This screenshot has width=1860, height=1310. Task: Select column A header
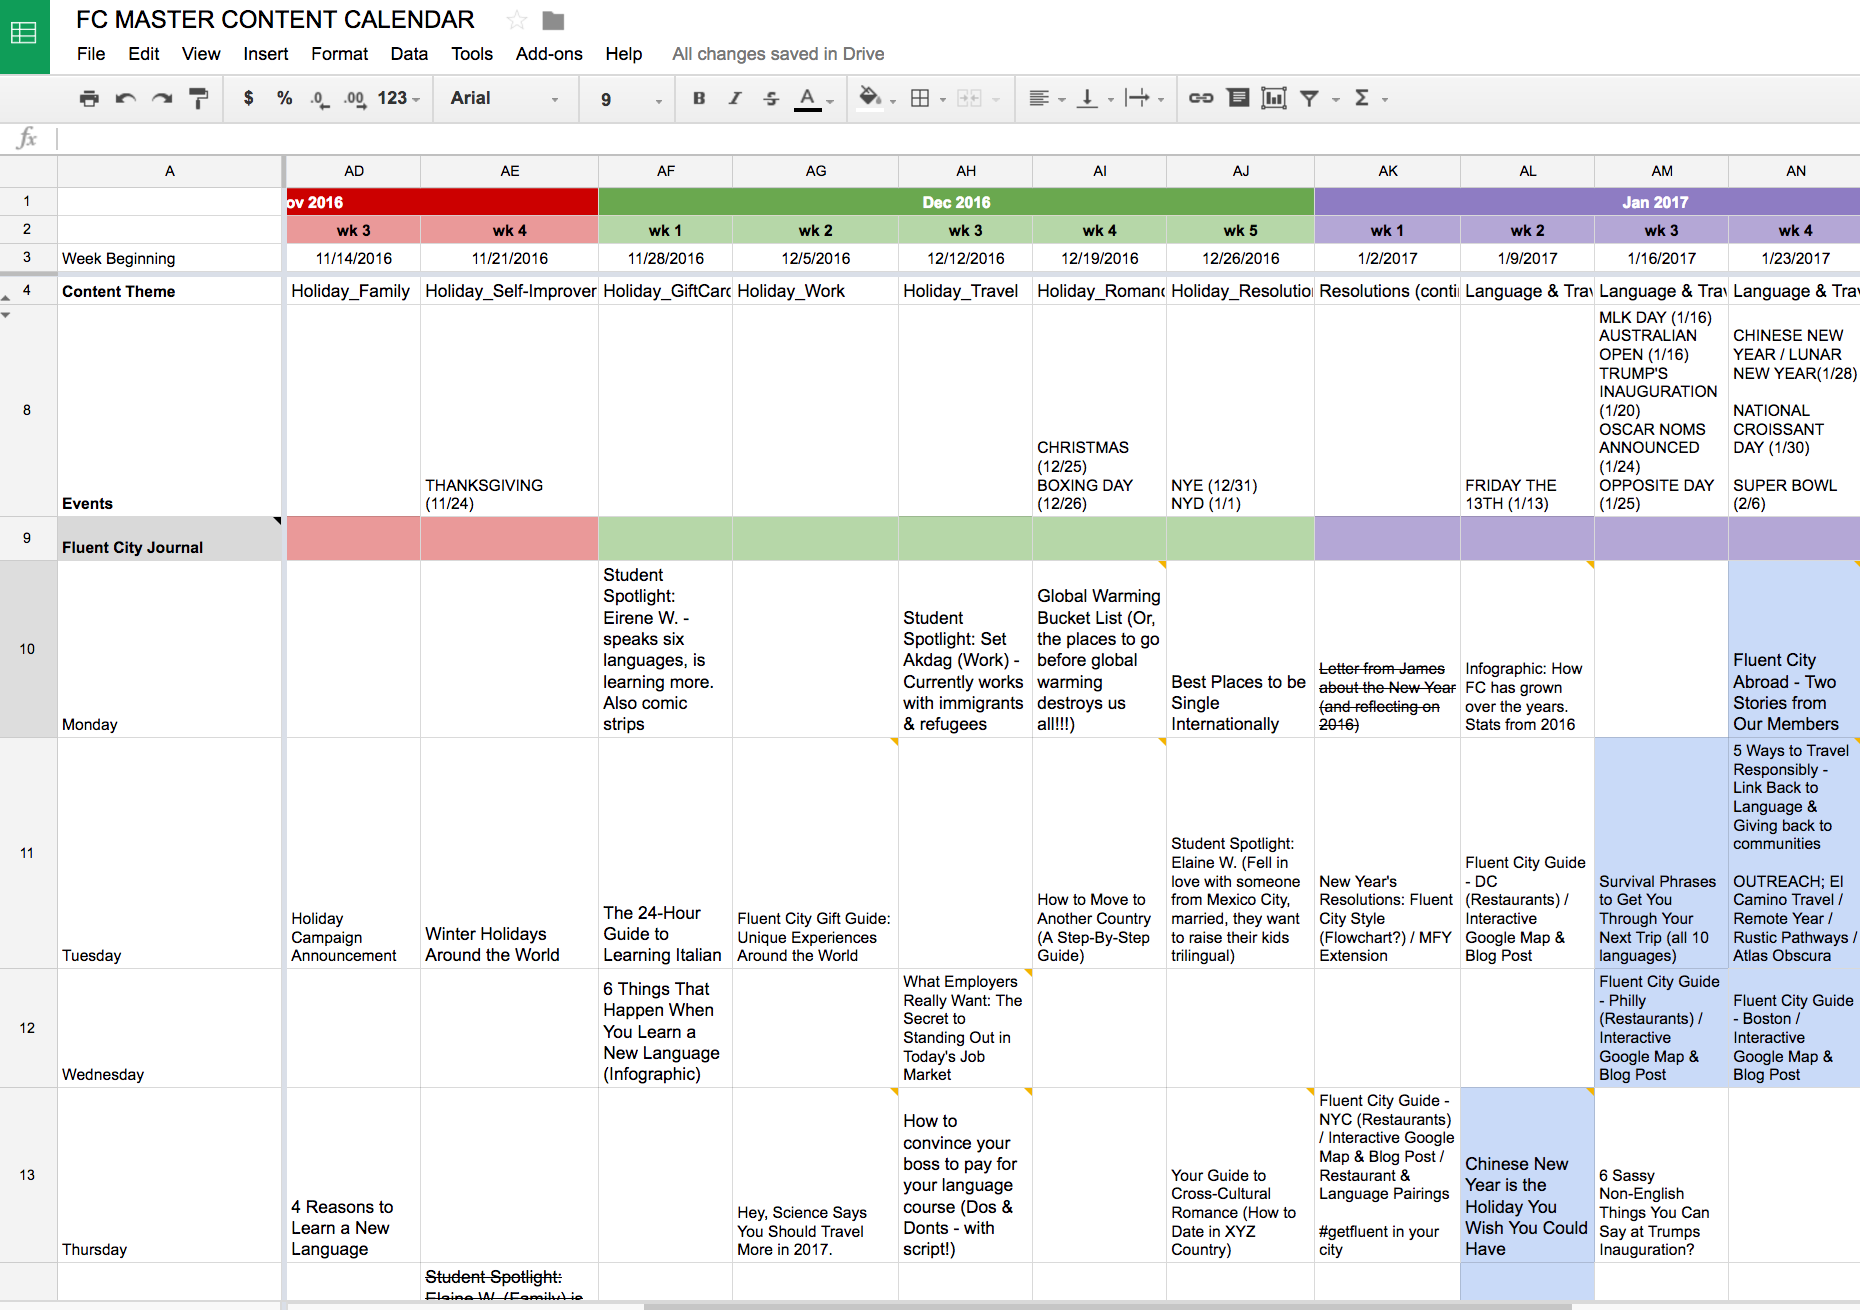(170, 171)
